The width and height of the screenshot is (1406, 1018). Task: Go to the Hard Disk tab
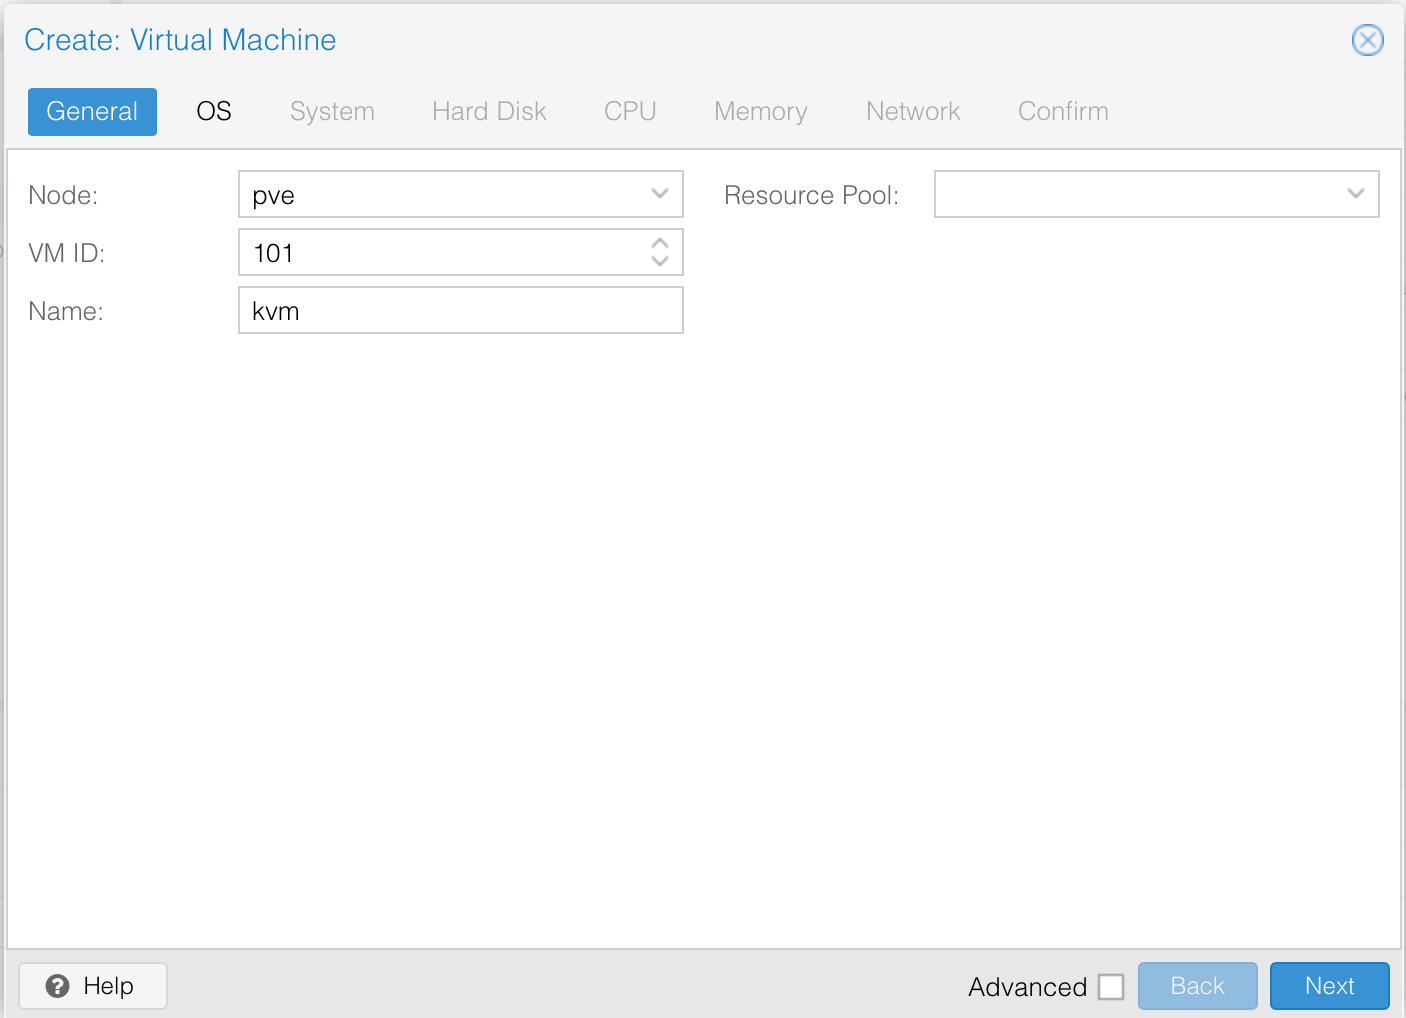pos(489,111)
